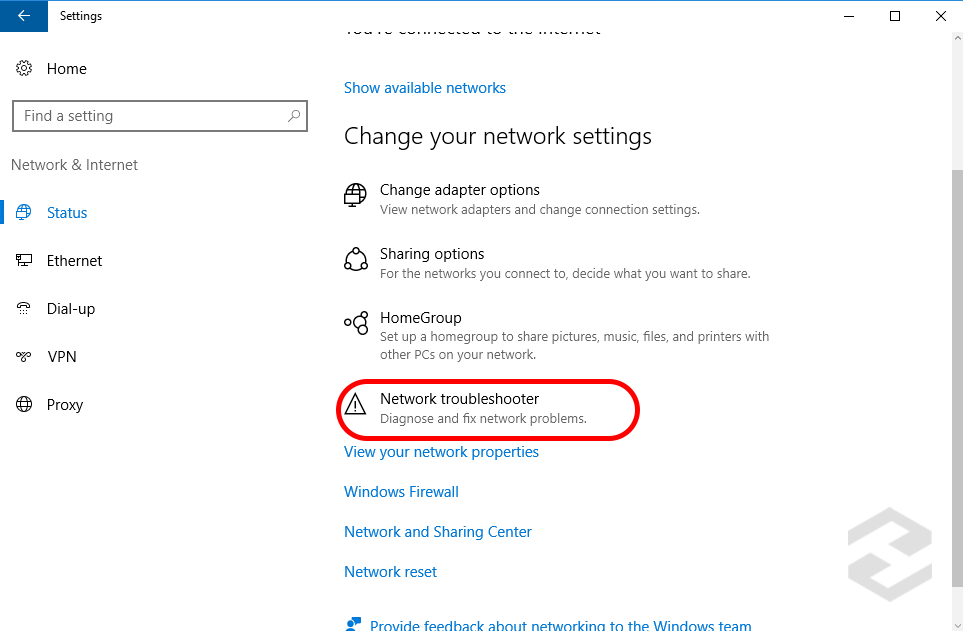The width and height of the screenshot is (963, 631).
Task: Click the back arrow in title bar
Action: click(24, 16)
